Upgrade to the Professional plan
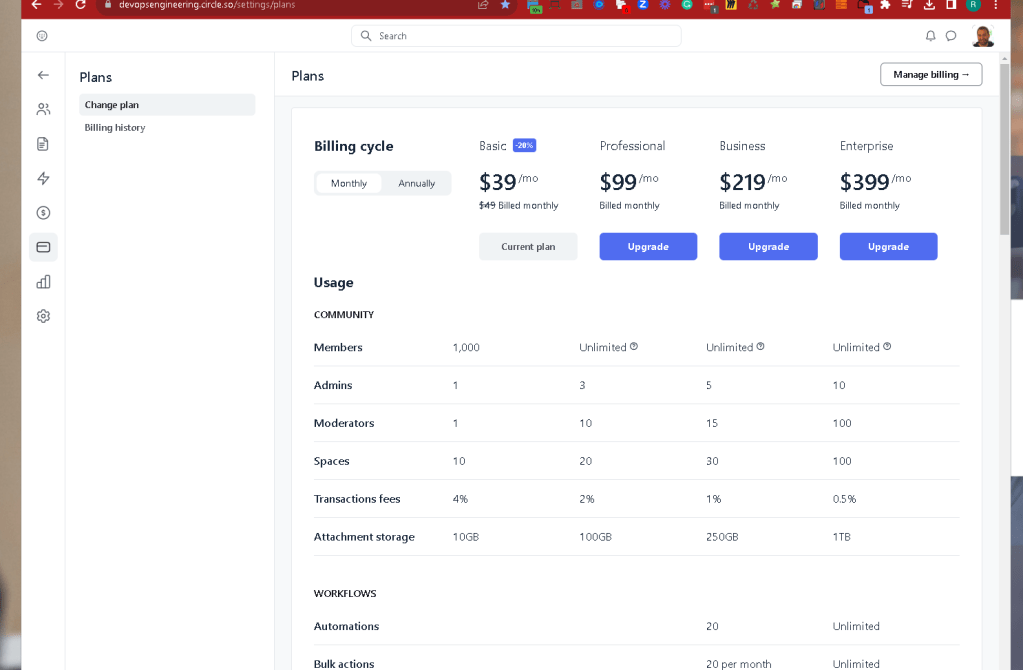This screenshot has height=670, width=1023. tap(648, 247)
